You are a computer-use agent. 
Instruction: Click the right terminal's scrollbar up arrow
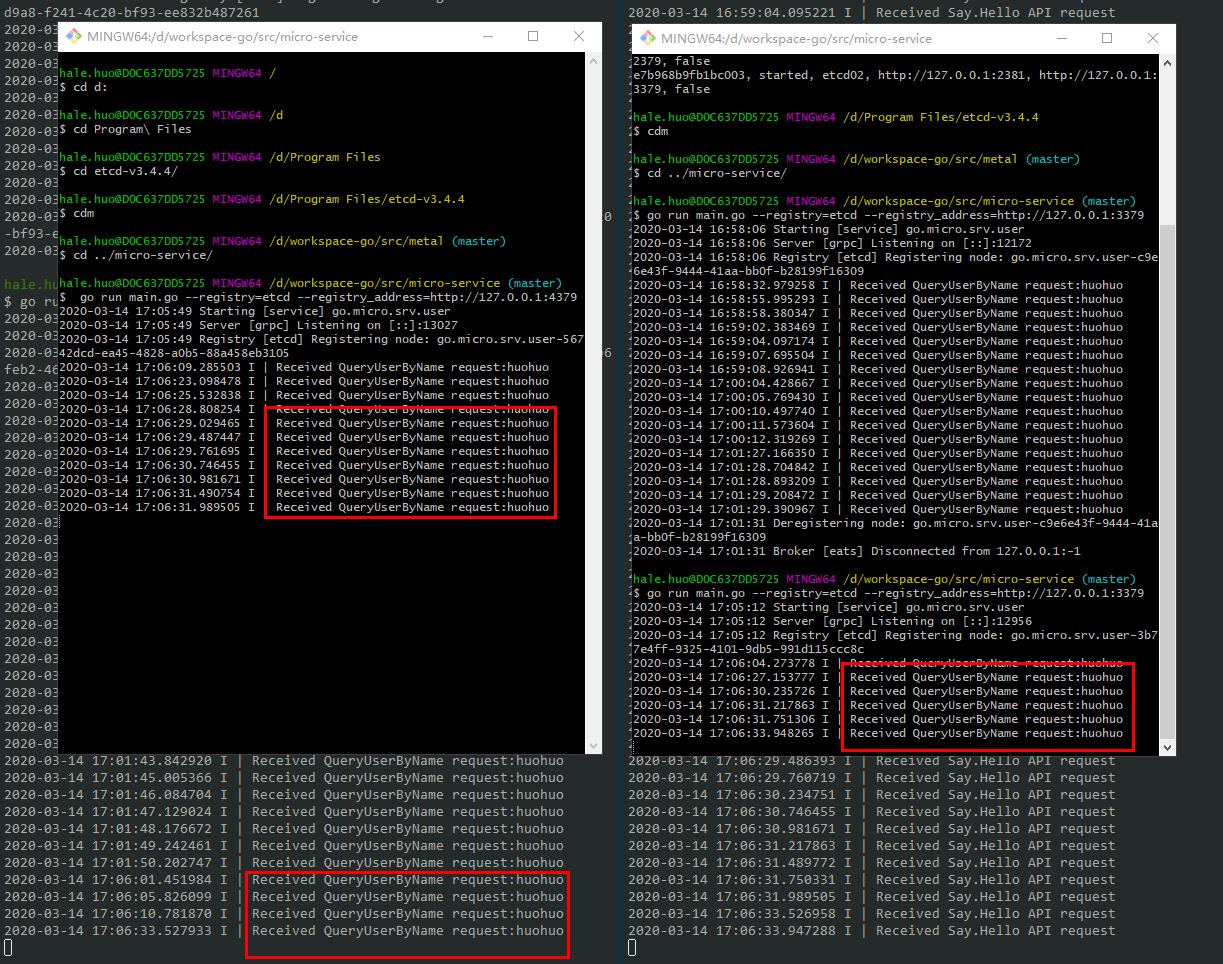1167,61
